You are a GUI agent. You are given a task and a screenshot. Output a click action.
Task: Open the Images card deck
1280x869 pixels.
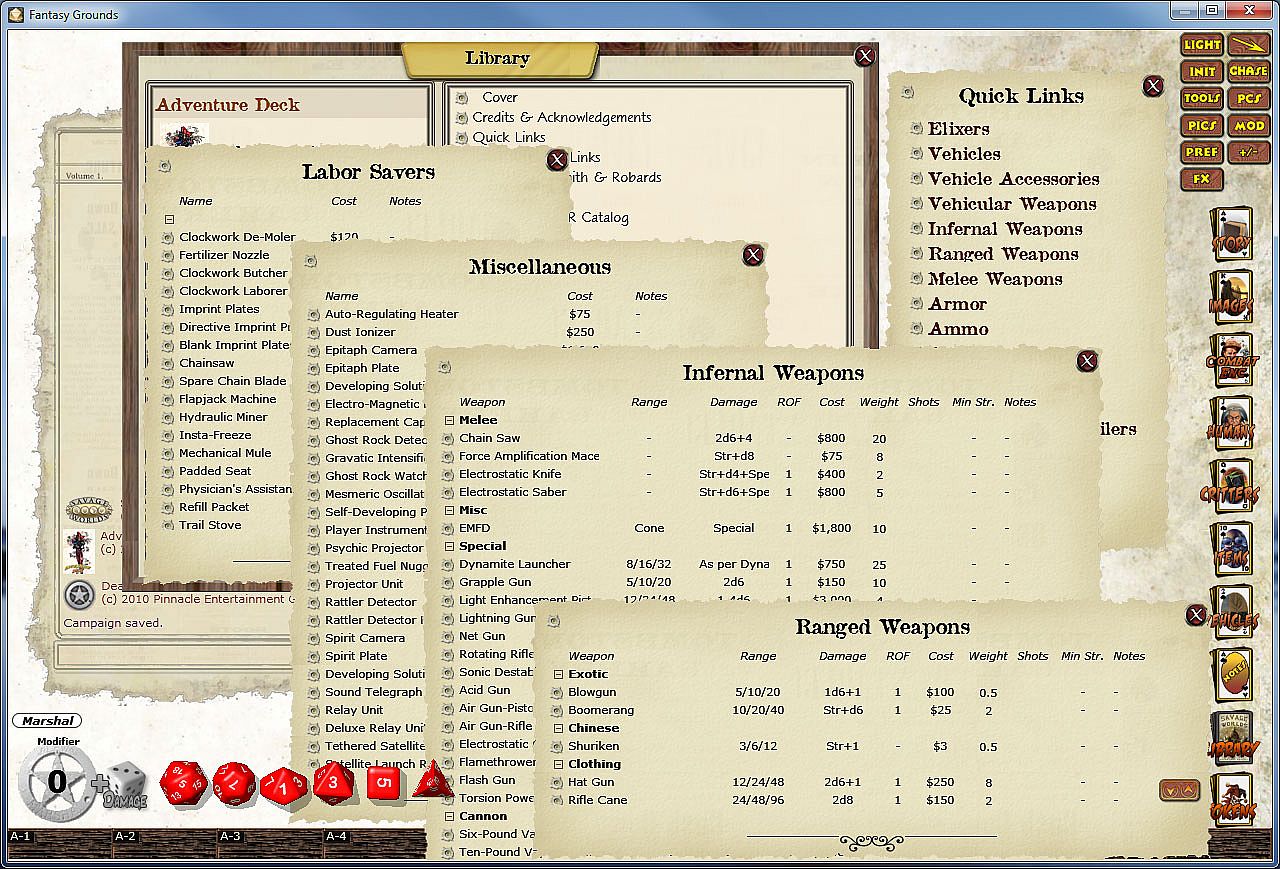(x=1232, y=298)
